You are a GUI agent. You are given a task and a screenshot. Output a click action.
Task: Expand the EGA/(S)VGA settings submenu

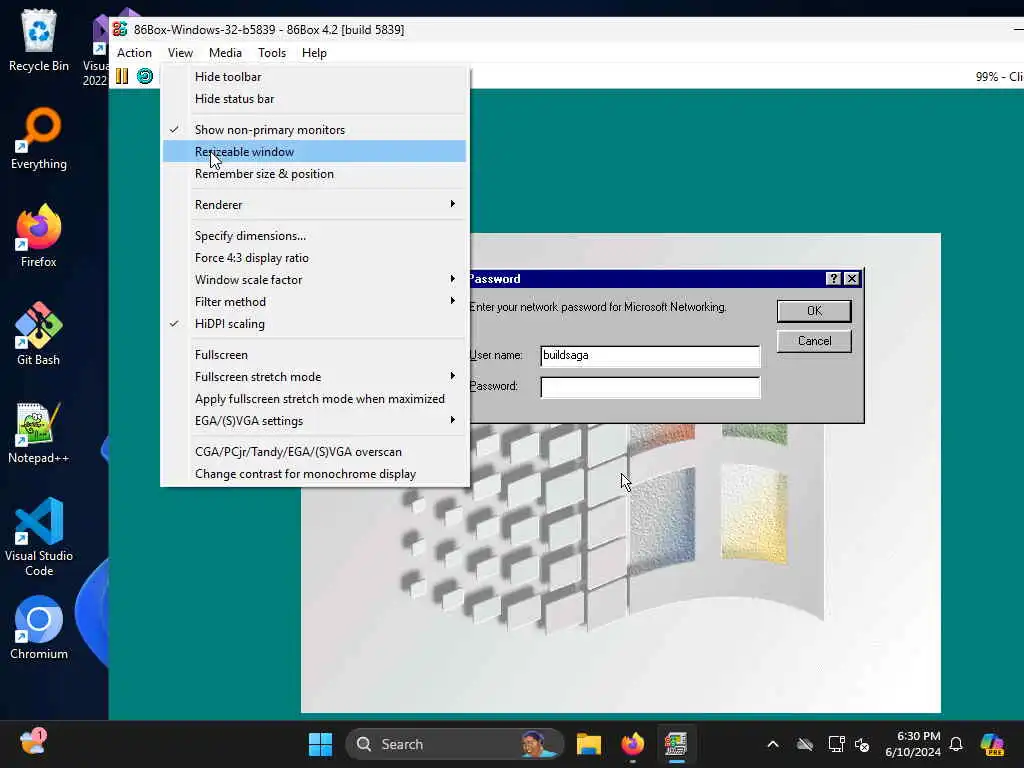tap(314, 421)
